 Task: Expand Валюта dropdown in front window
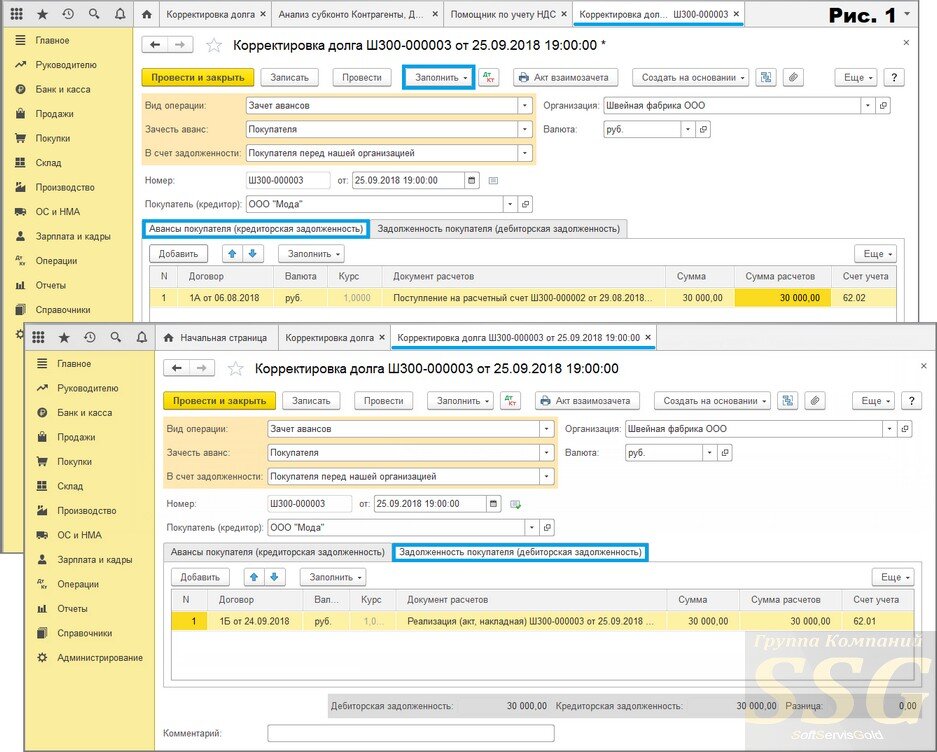[709, 453]
